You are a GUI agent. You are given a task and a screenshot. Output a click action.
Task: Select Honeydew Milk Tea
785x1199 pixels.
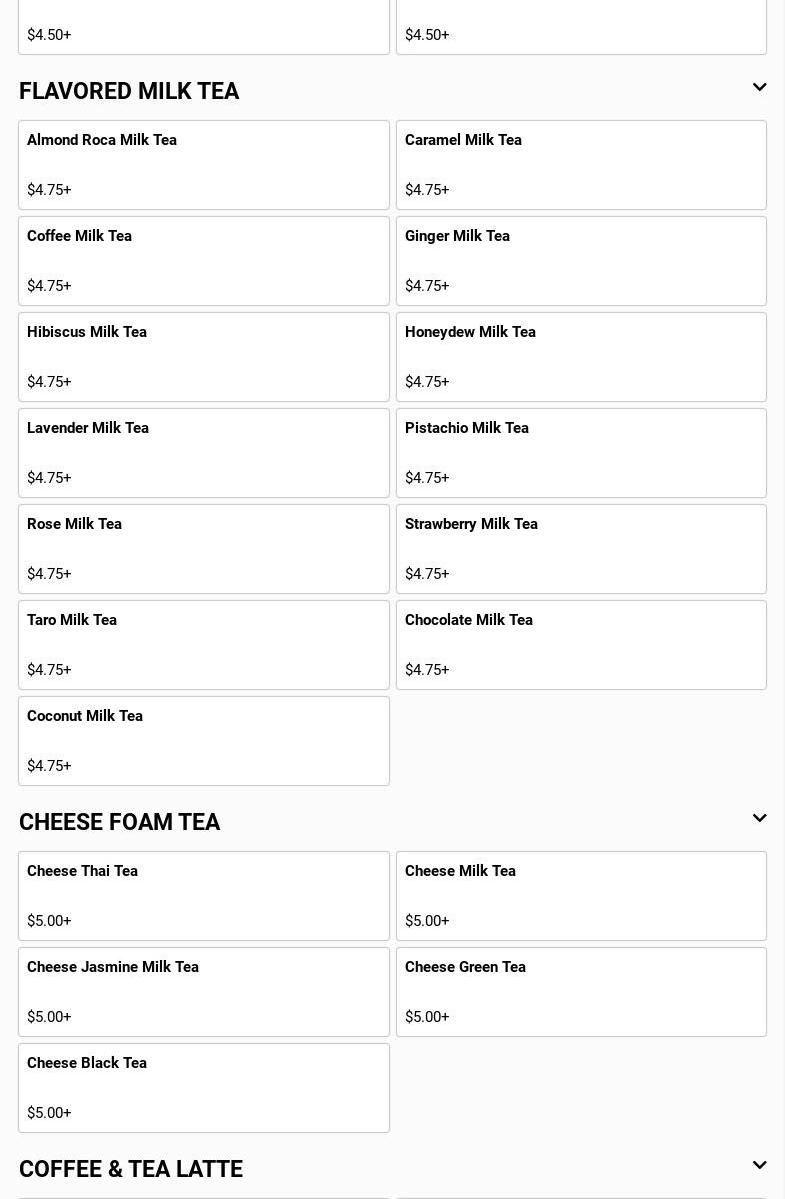point(581,357)
